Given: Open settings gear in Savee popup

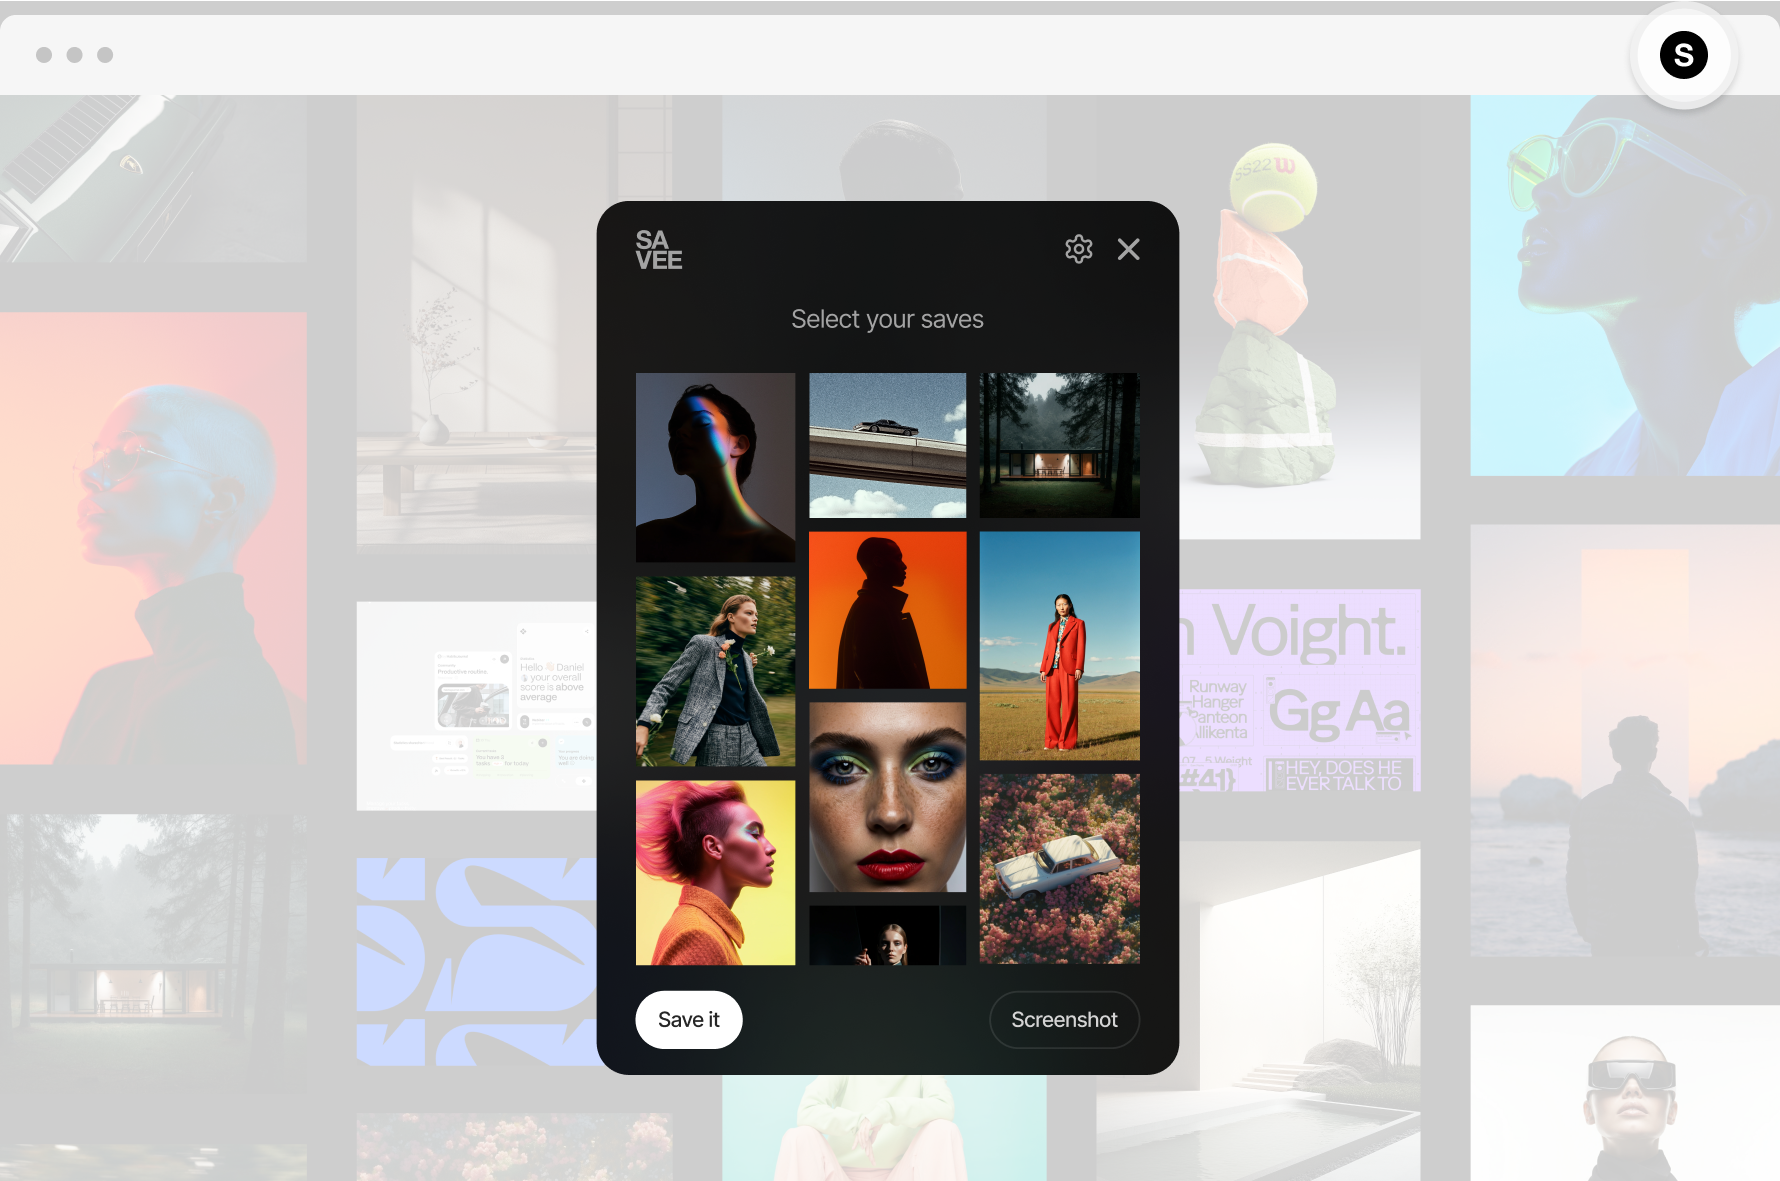Looking at the screenshot, I should pyautogui.click(x=1078, y=249).
